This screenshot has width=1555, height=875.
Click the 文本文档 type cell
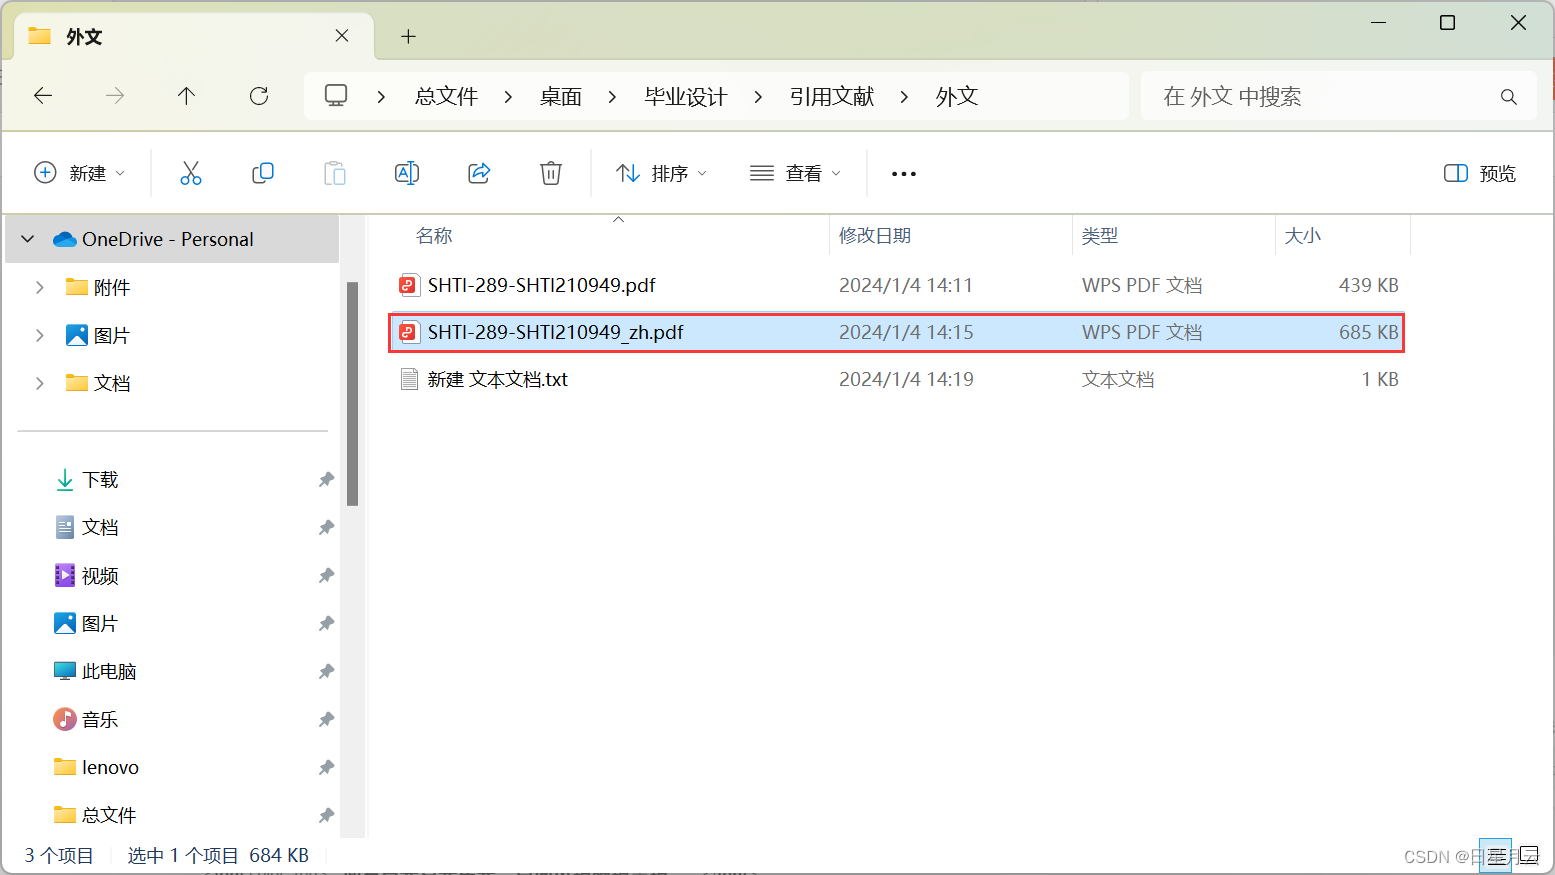[x=1118, y=379]
